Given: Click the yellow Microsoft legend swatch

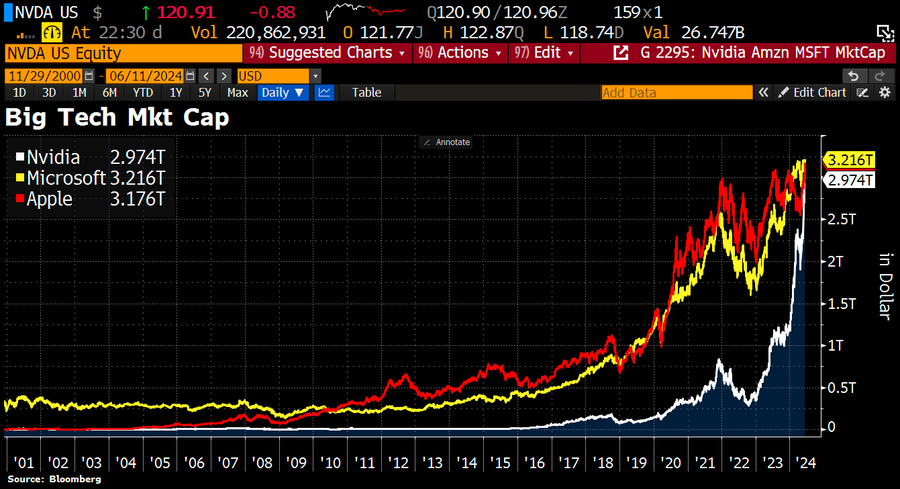Looking at the screenshot, I should point(20,178).
